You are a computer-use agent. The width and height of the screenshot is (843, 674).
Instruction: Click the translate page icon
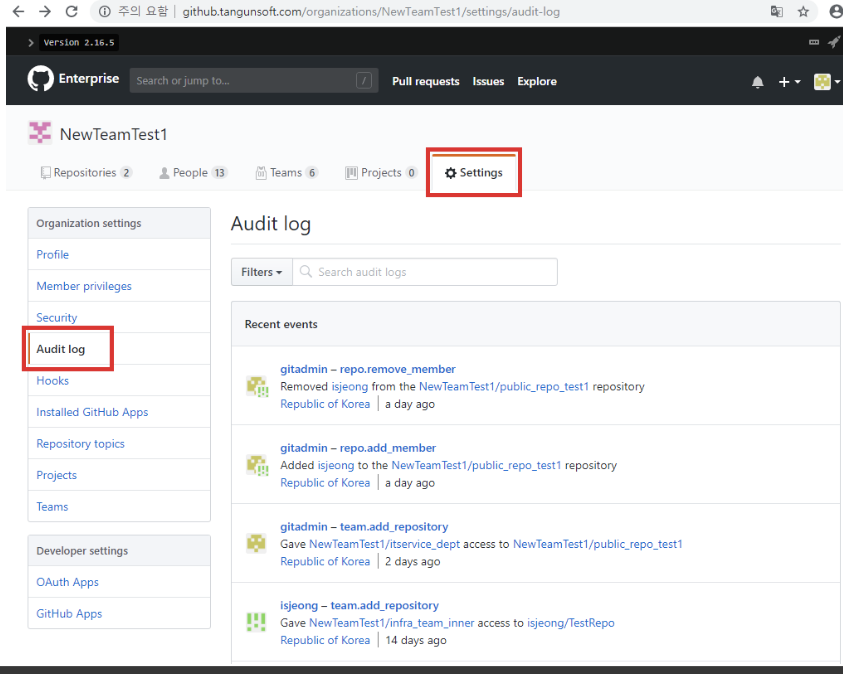click(776, 11)
